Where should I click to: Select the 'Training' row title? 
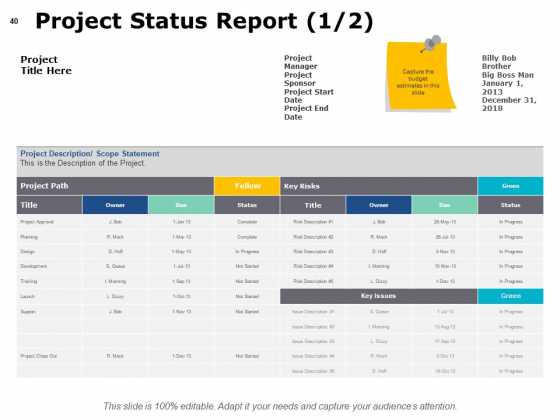coord(29,281)
